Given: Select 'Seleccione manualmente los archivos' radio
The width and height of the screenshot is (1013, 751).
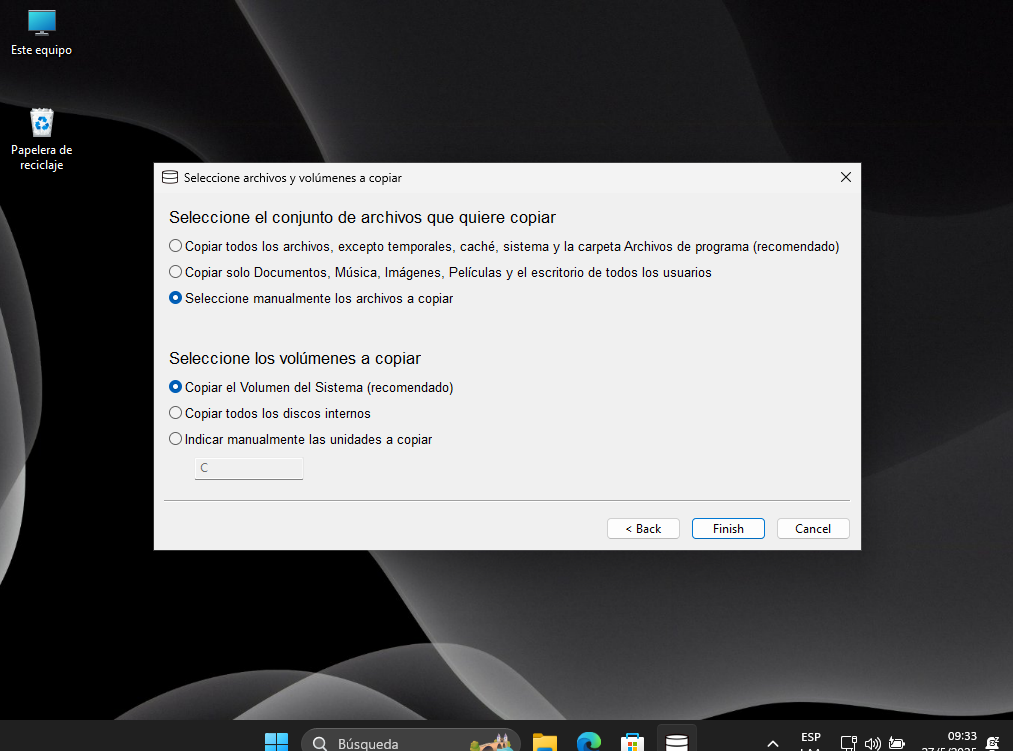Looking at the screenshot, I should point(176,298).
